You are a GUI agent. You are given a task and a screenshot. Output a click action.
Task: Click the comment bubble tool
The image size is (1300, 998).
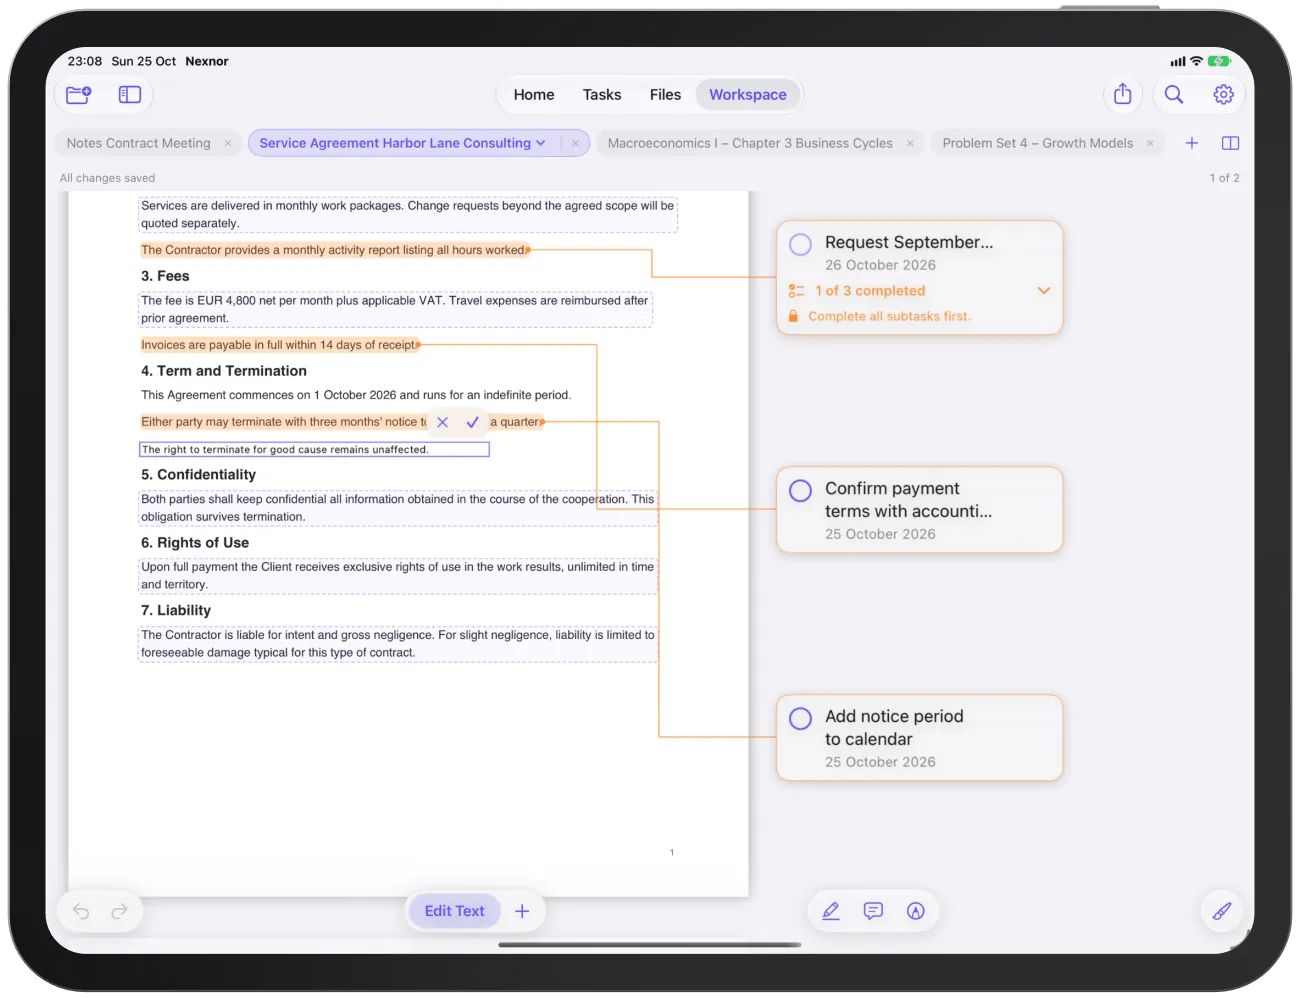873,911
